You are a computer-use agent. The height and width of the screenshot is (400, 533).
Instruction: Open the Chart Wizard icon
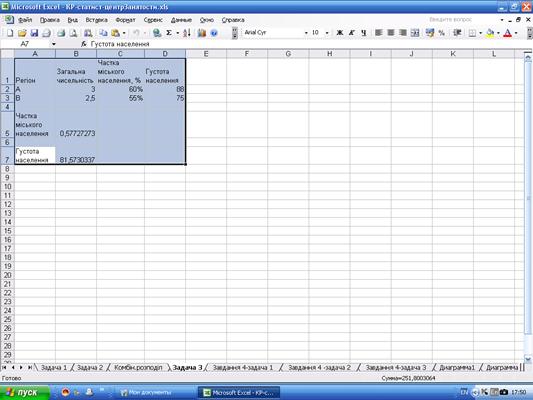pos(202,33)
